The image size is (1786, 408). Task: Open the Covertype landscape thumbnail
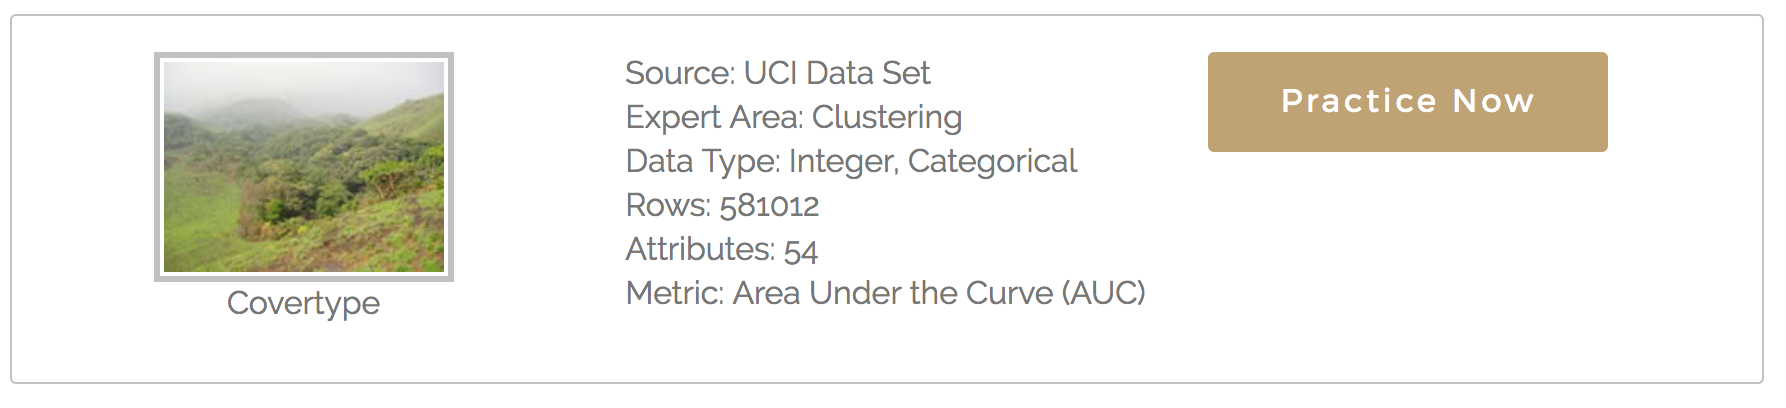click(x=303, y=166)
